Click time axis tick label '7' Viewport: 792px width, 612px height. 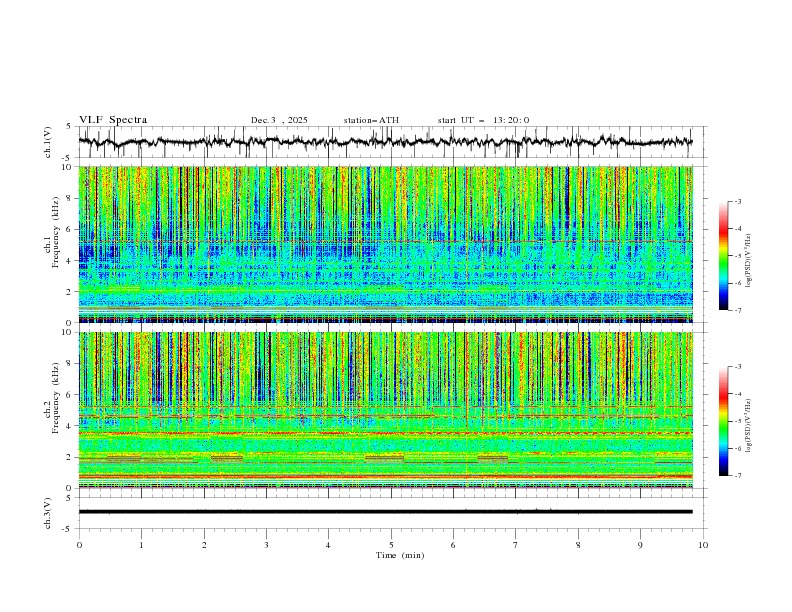516,545
